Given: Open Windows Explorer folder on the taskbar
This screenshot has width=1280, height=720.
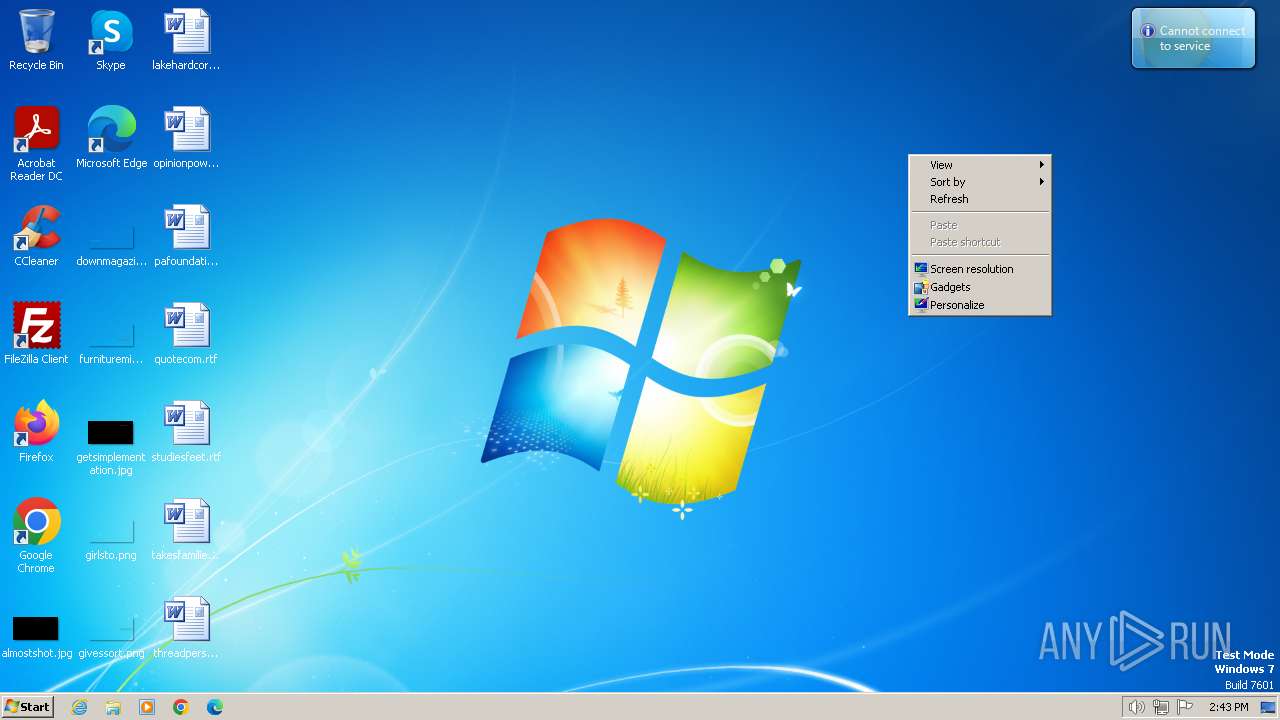Looking at the screenshot, I should tap(113, 707).
